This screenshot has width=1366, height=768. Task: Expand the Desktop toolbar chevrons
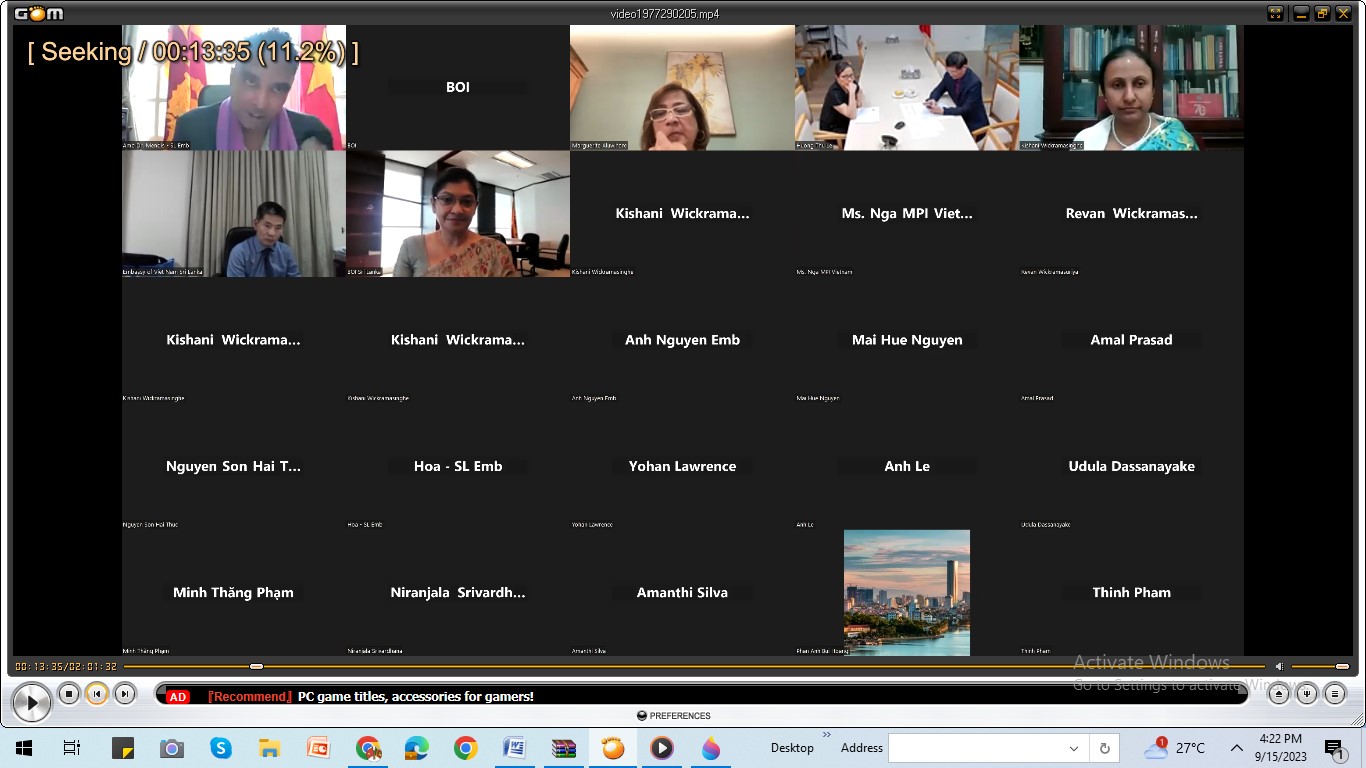point(827,735)
